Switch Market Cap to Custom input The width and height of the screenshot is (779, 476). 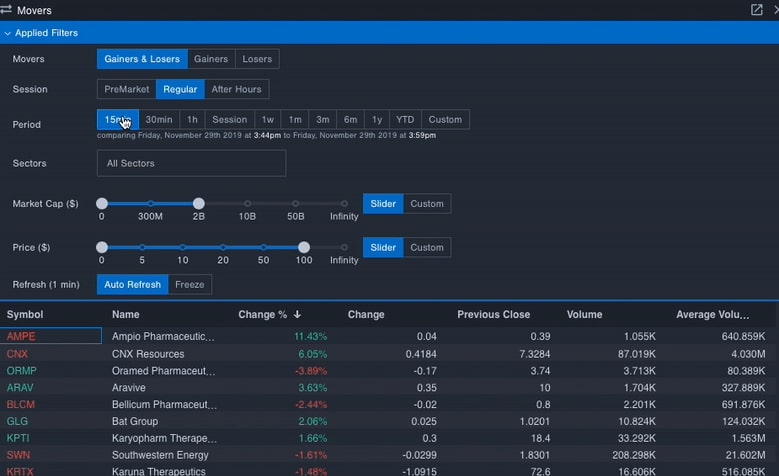[x=427, y=204]
